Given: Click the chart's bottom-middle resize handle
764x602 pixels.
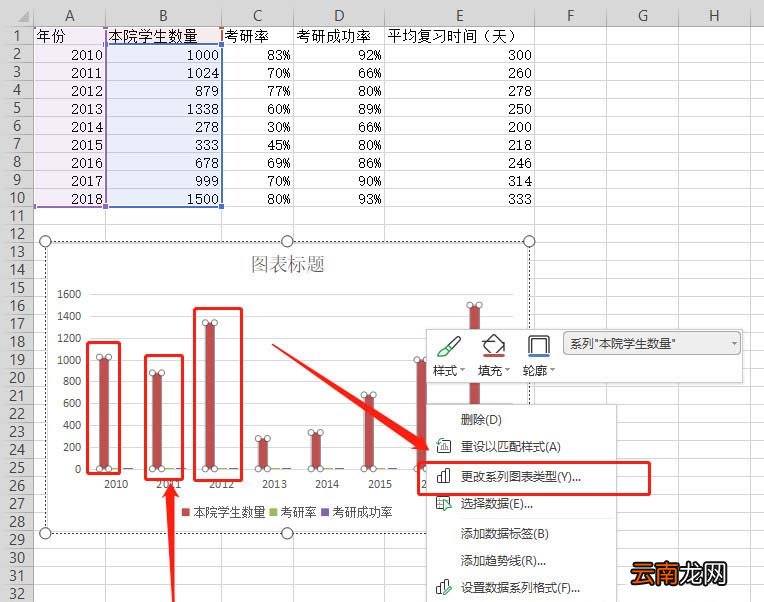Looking at the screenshot, I should [x=287, y=533].
